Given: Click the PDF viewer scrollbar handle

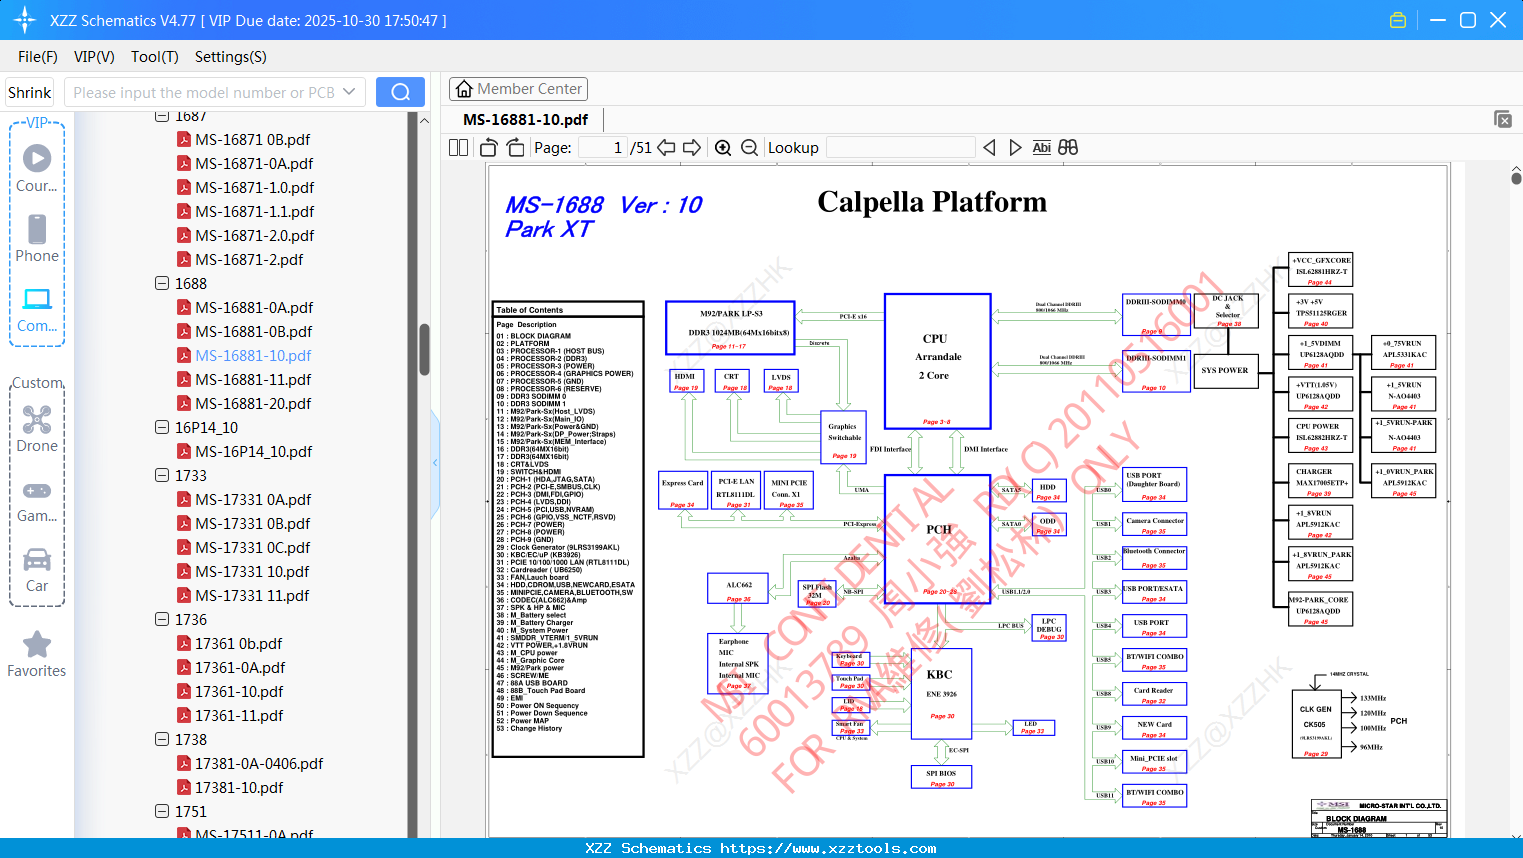Looking at the screenshot, I should click(1516, 177).
